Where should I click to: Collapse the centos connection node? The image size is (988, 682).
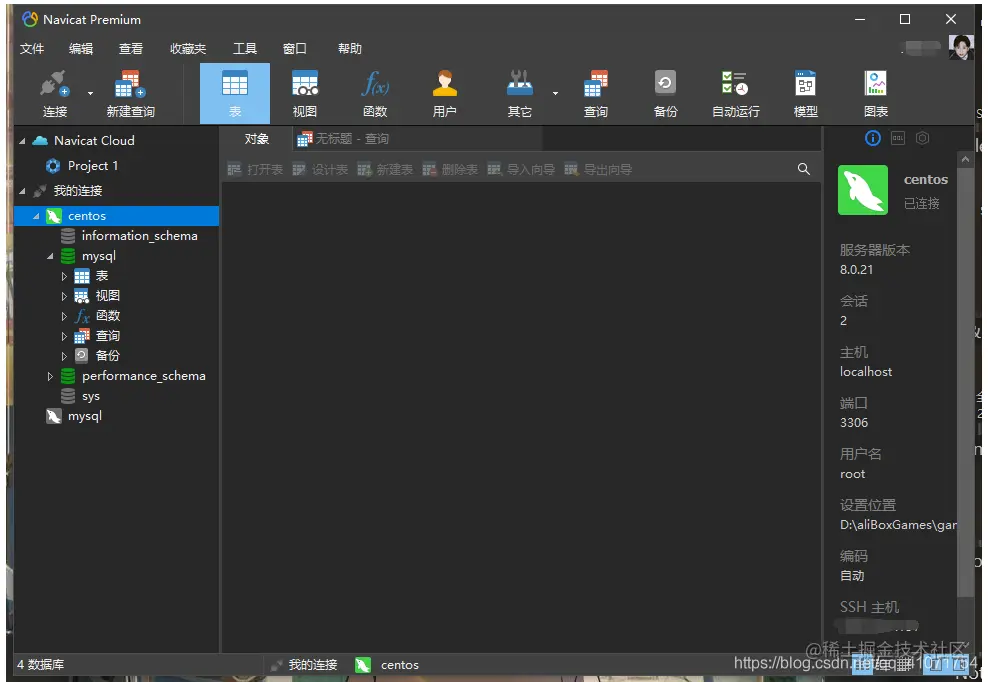(x=36, y=216)
